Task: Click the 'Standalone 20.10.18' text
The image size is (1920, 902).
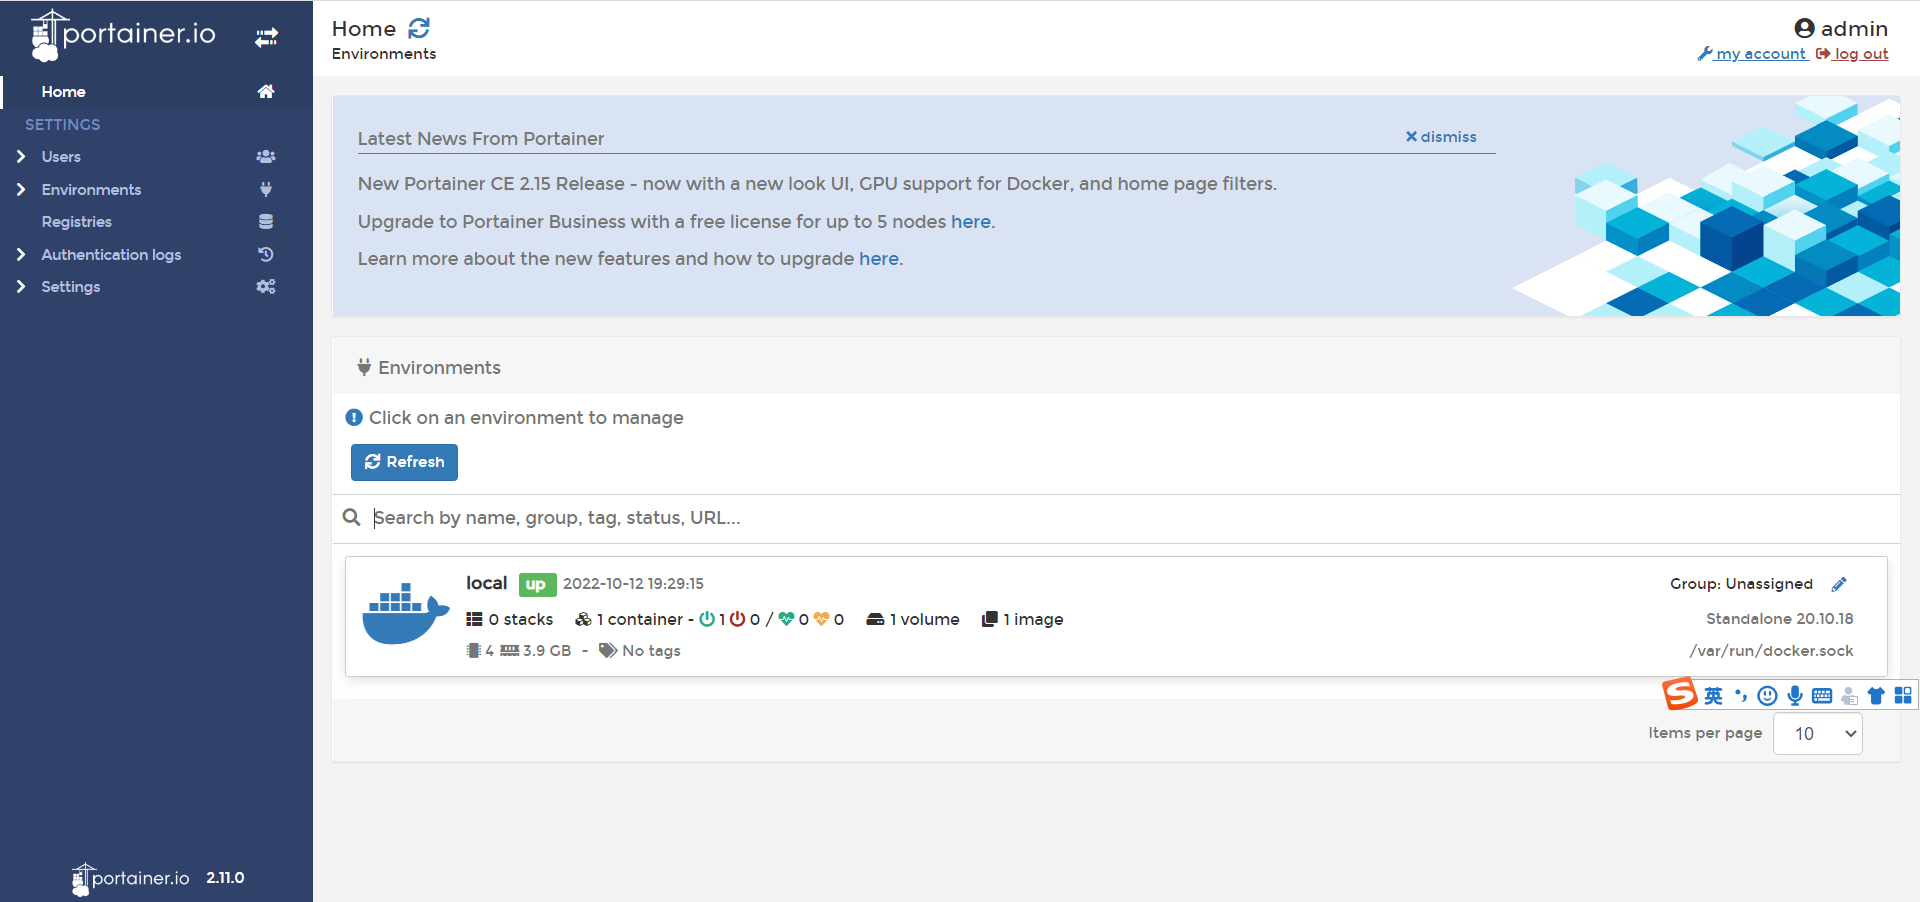Action: 1780,619
